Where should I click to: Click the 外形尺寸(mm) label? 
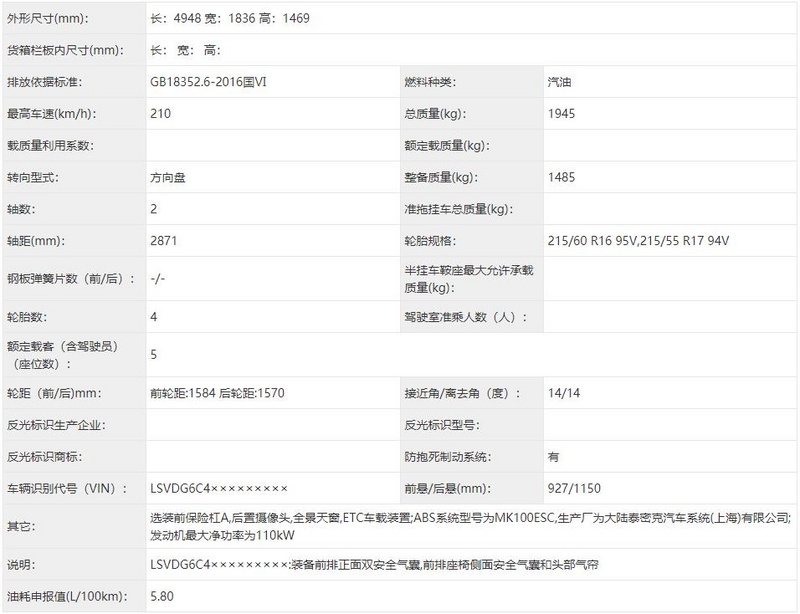pyautogui.click(x=47, y=18)
